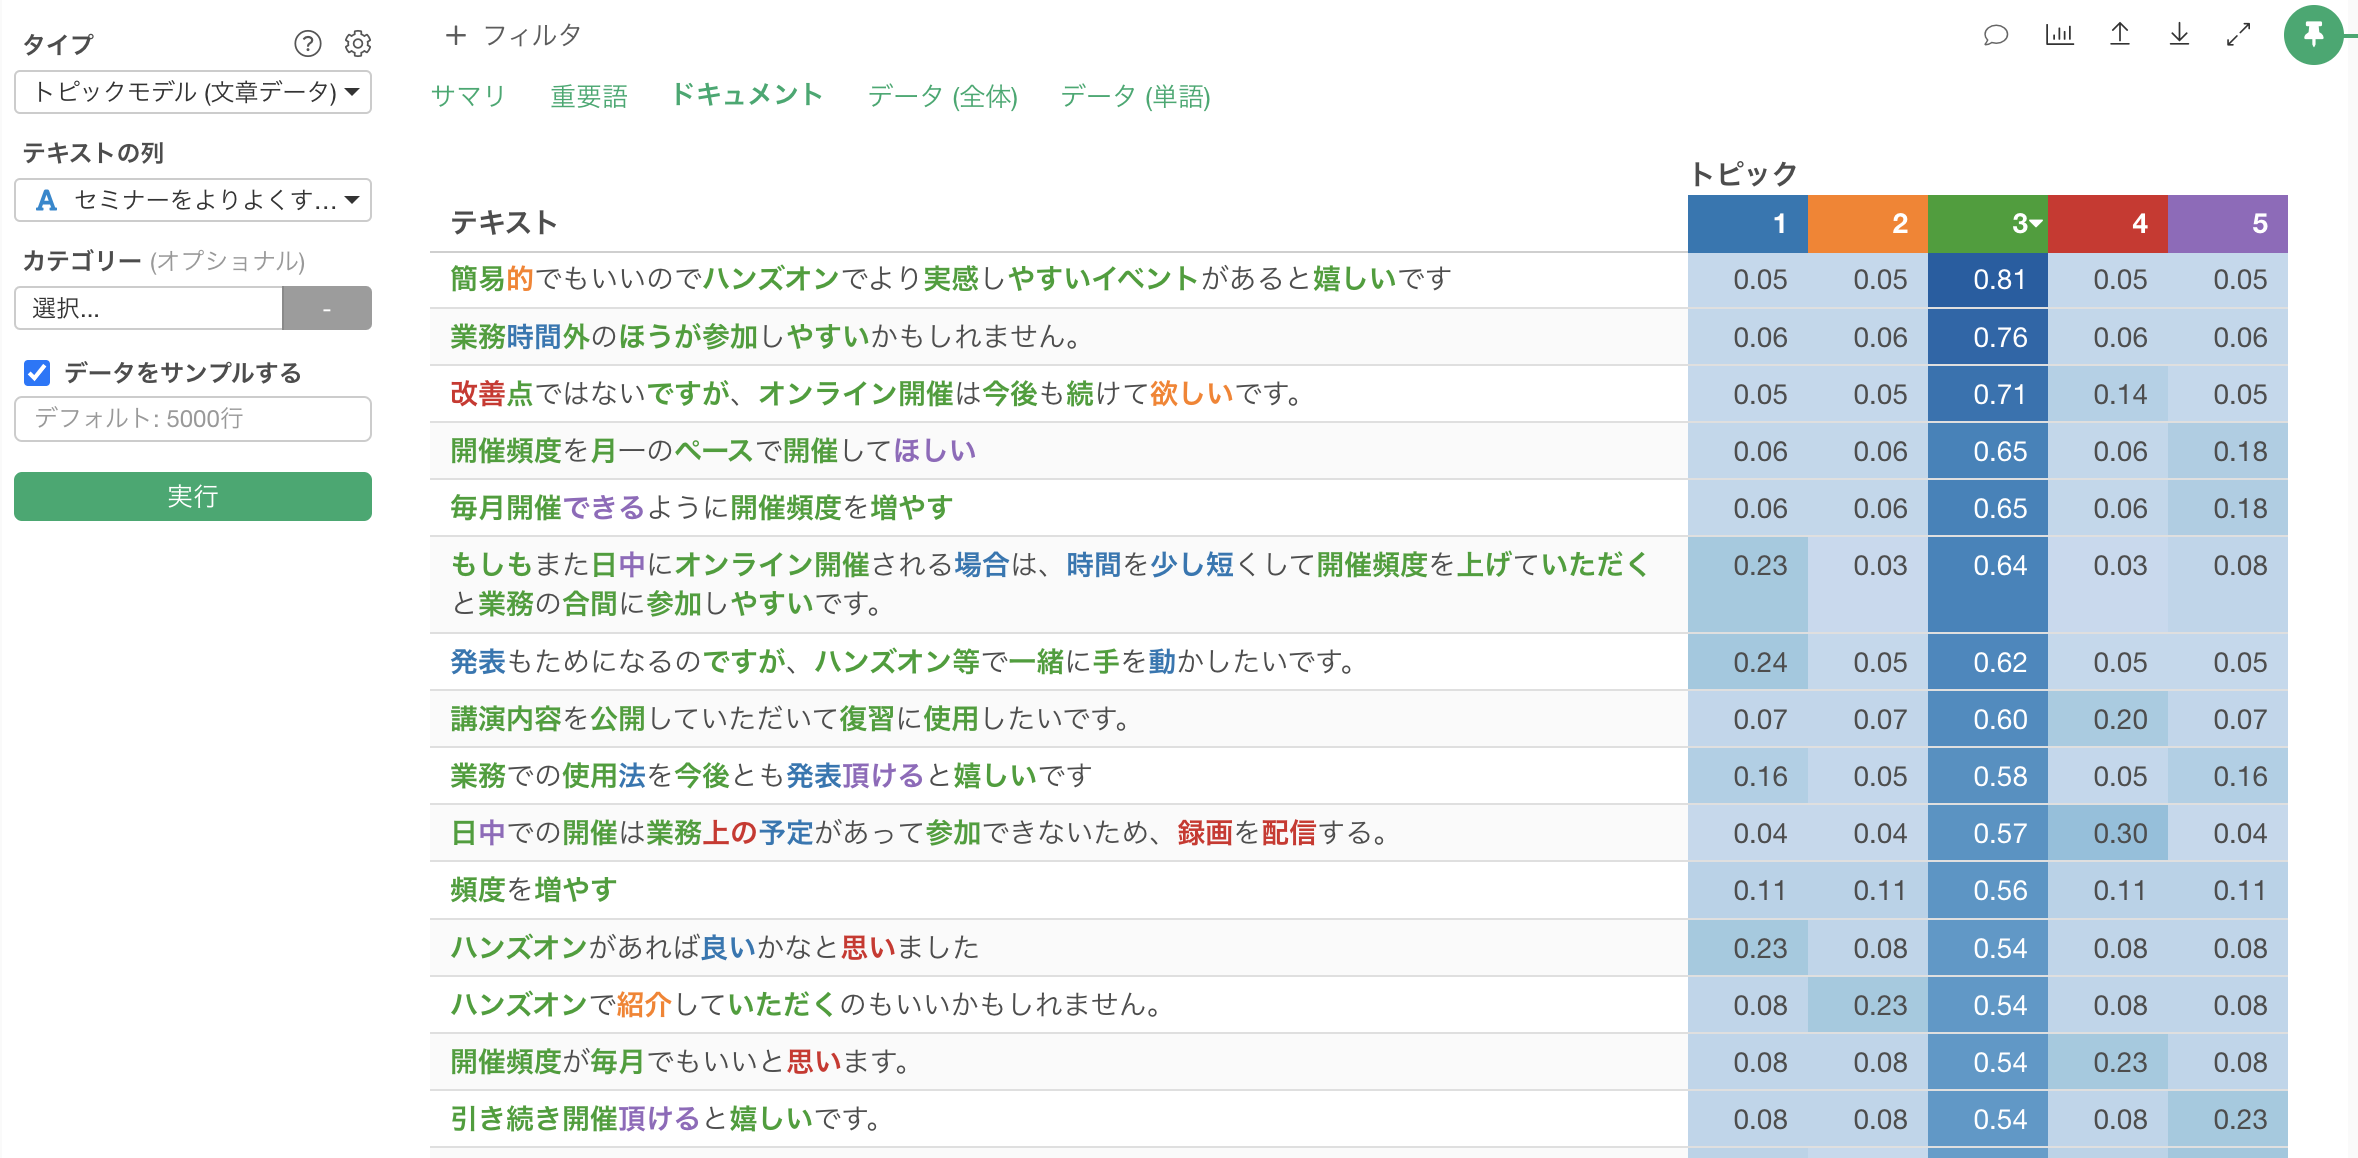The image size is (2358, 1158).
Task: Click the 0.62 topic 3 cell
Action: (1988, 662)
